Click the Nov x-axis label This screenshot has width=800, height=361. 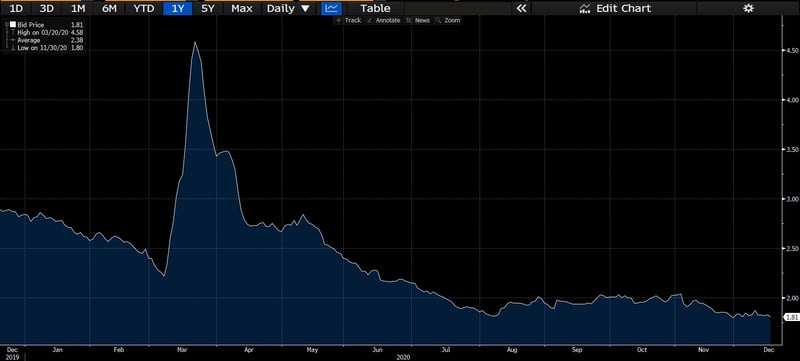click(704, 350)
